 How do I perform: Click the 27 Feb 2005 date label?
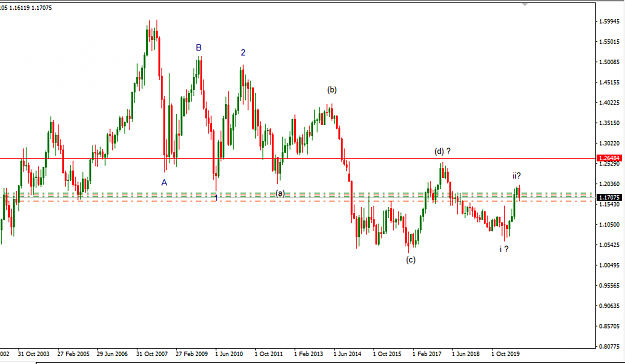pos(73,354)
